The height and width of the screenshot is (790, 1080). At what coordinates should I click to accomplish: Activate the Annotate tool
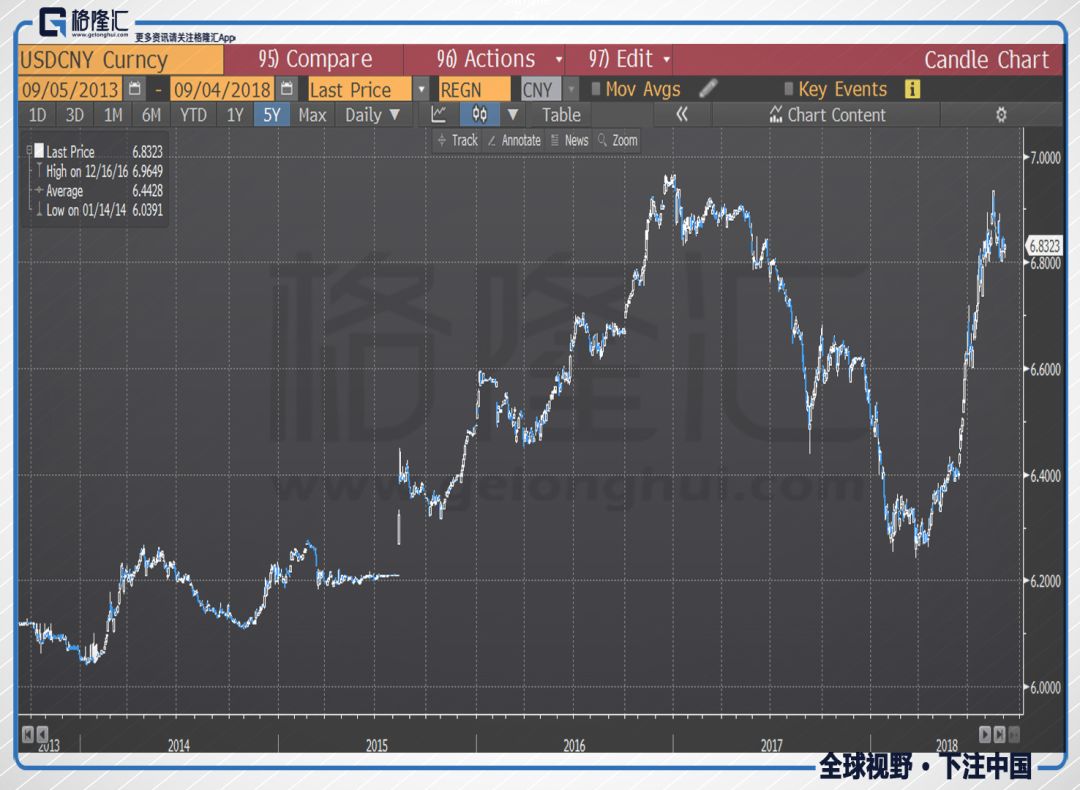pos(514,141)
